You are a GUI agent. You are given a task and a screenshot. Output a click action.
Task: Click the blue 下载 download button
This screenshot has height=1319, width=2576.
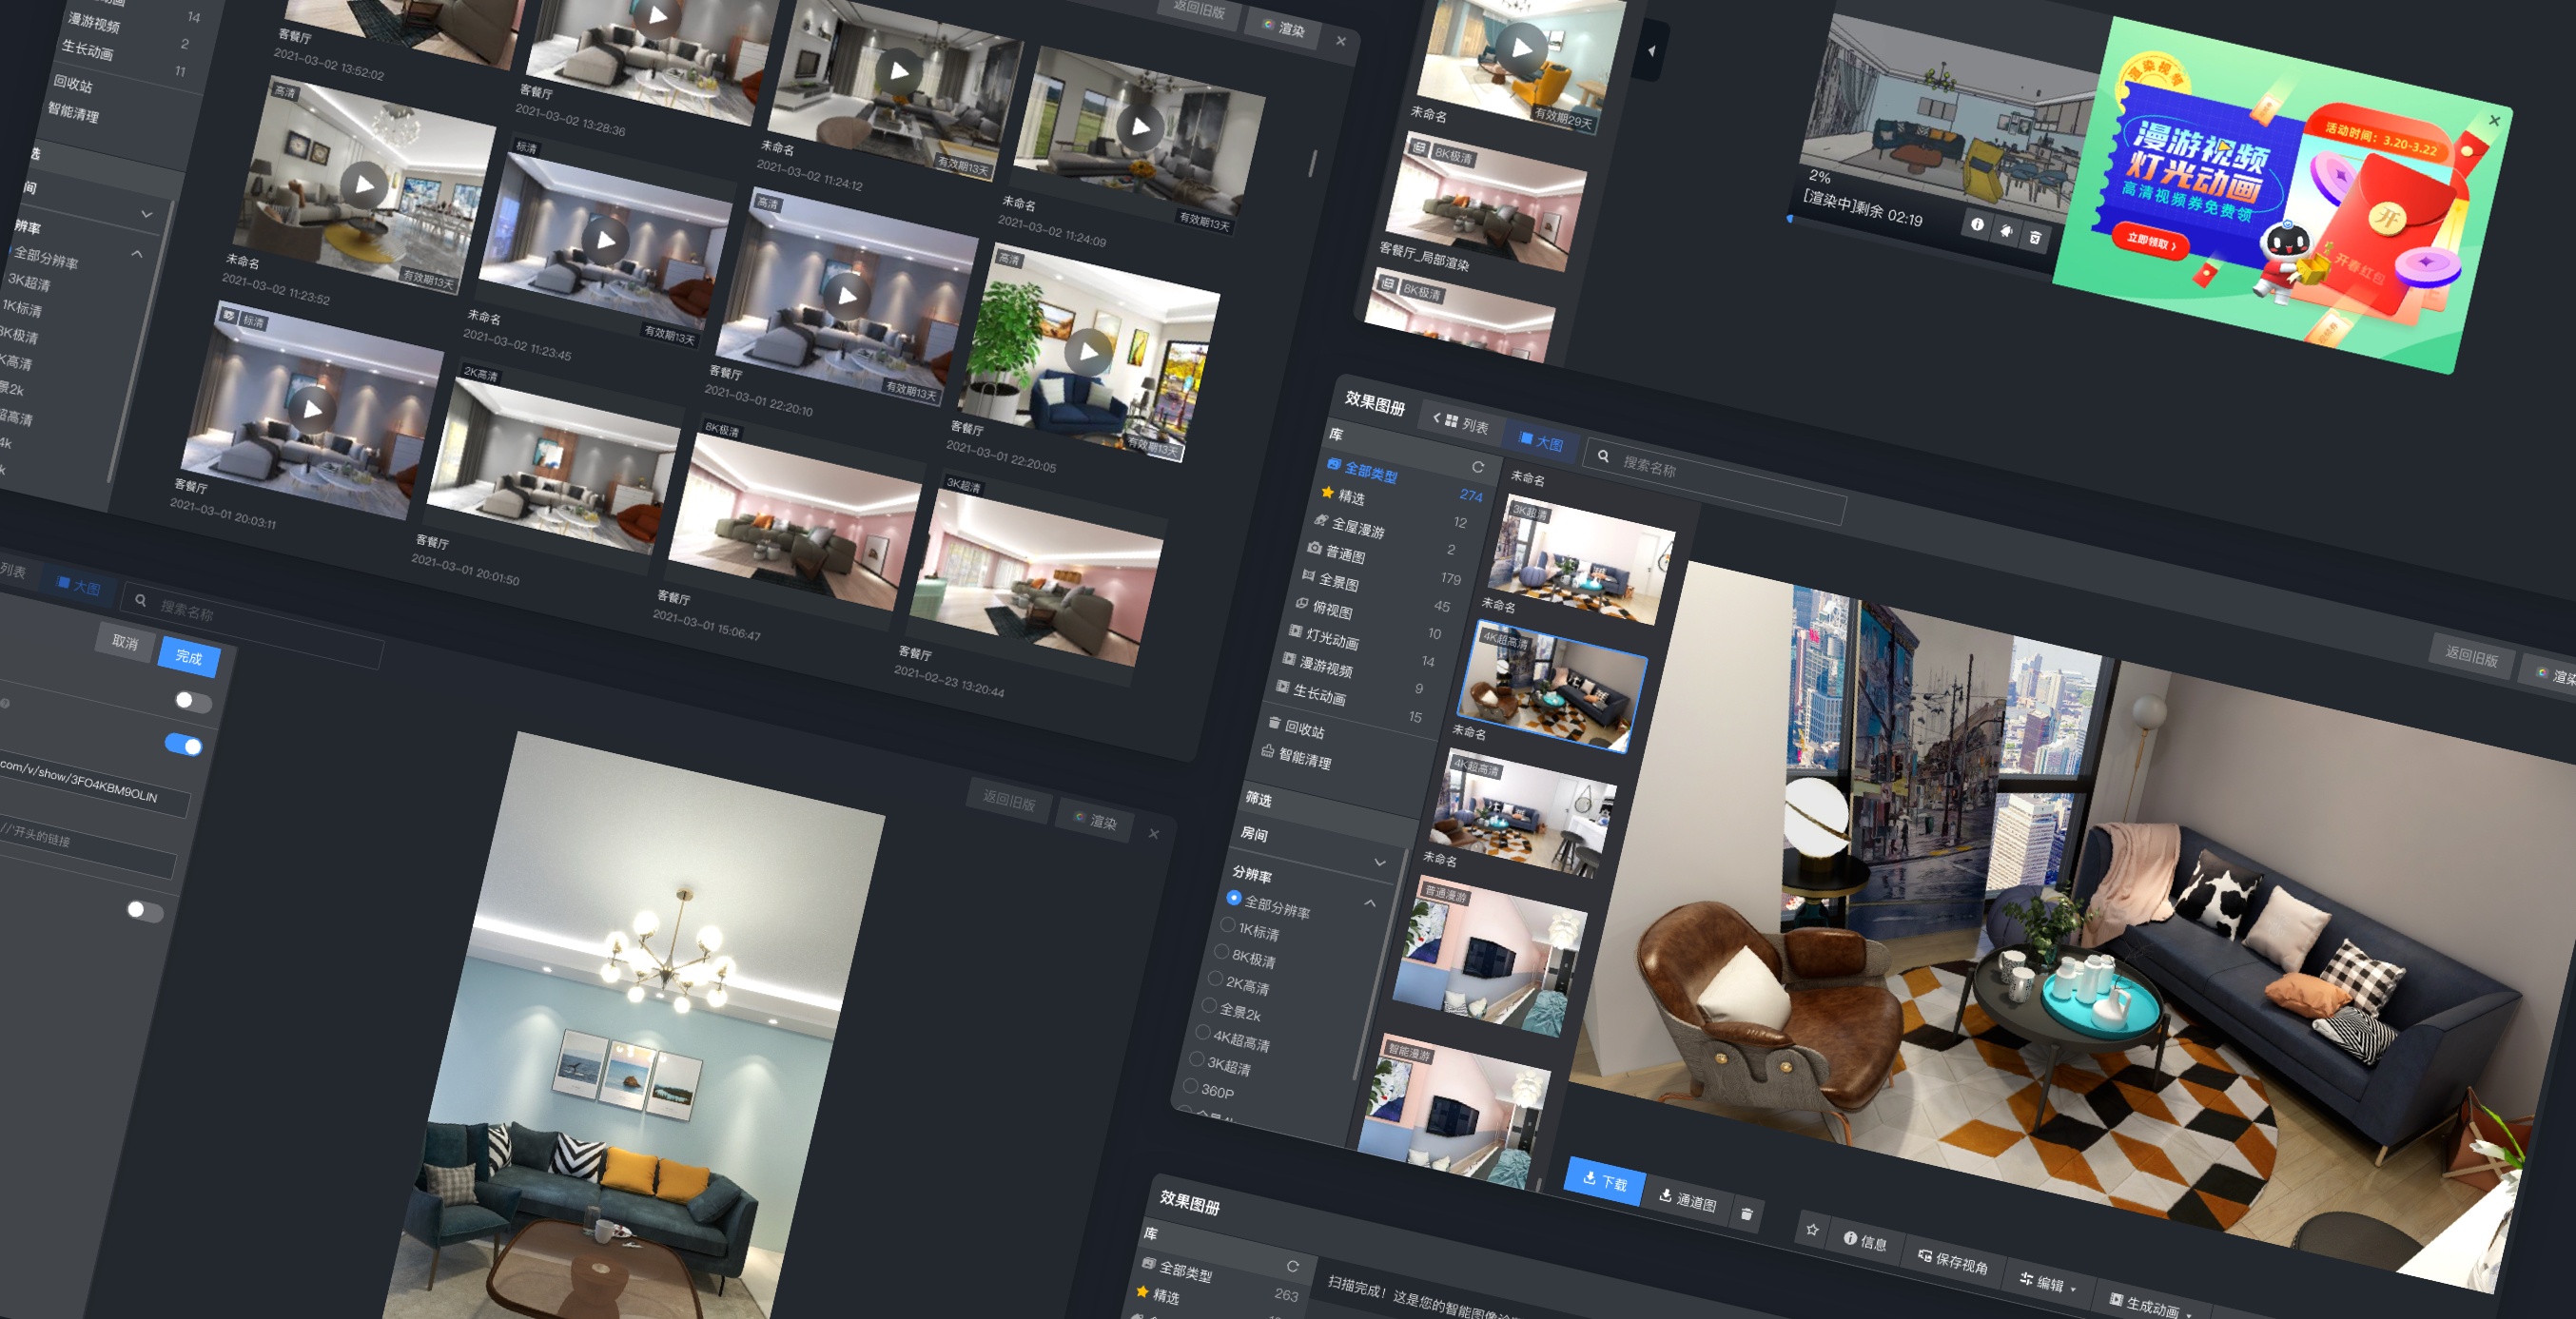tap(1604, 1182)
